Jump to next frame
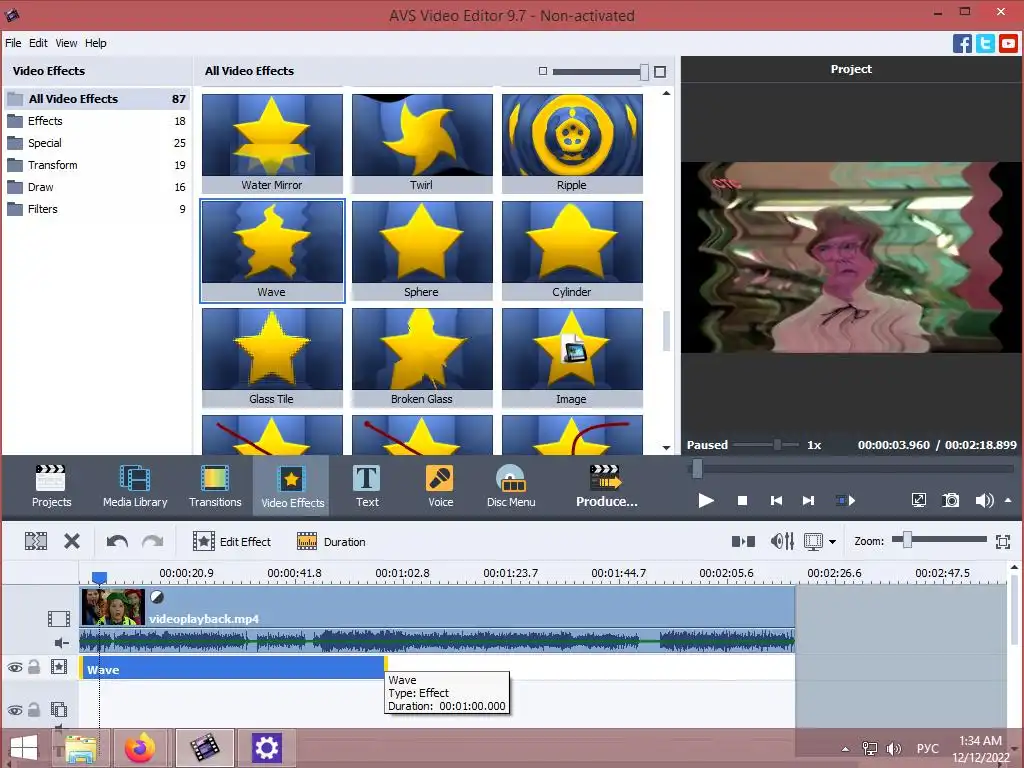 [x=808, y=501]
